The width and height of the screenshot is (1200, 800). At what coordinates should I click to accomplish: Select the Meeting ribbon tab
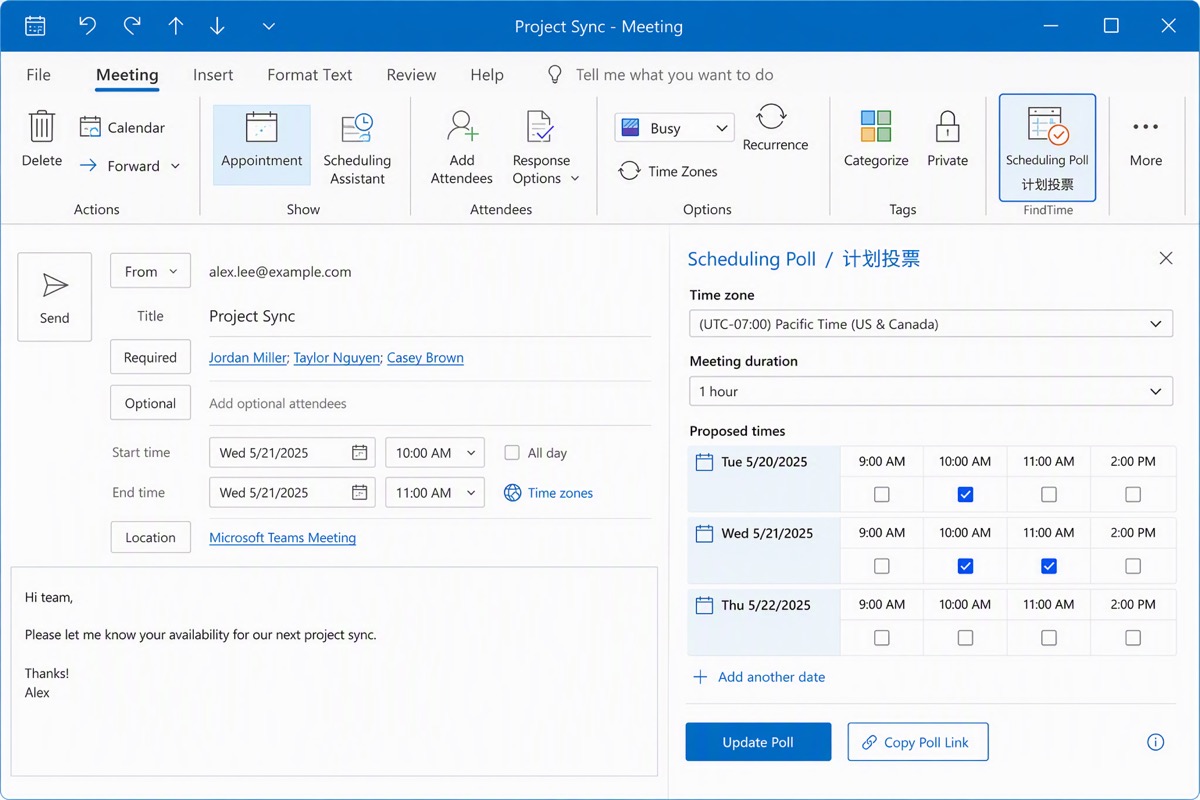127,75
